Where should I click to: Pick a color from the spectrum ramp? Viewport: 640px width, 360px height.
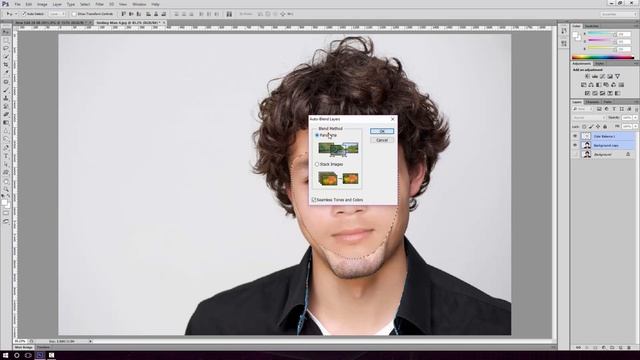603,57
